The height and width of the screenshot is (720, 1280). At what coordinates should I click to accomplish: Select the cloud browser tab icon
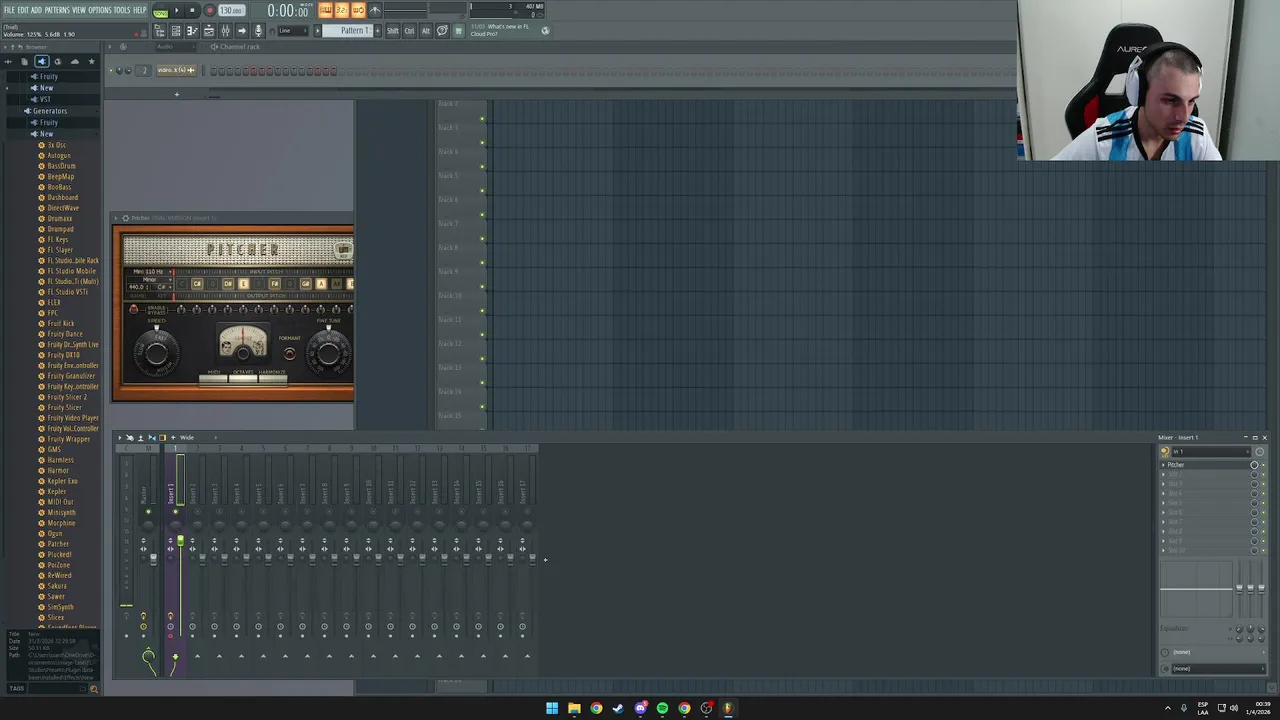74,62
